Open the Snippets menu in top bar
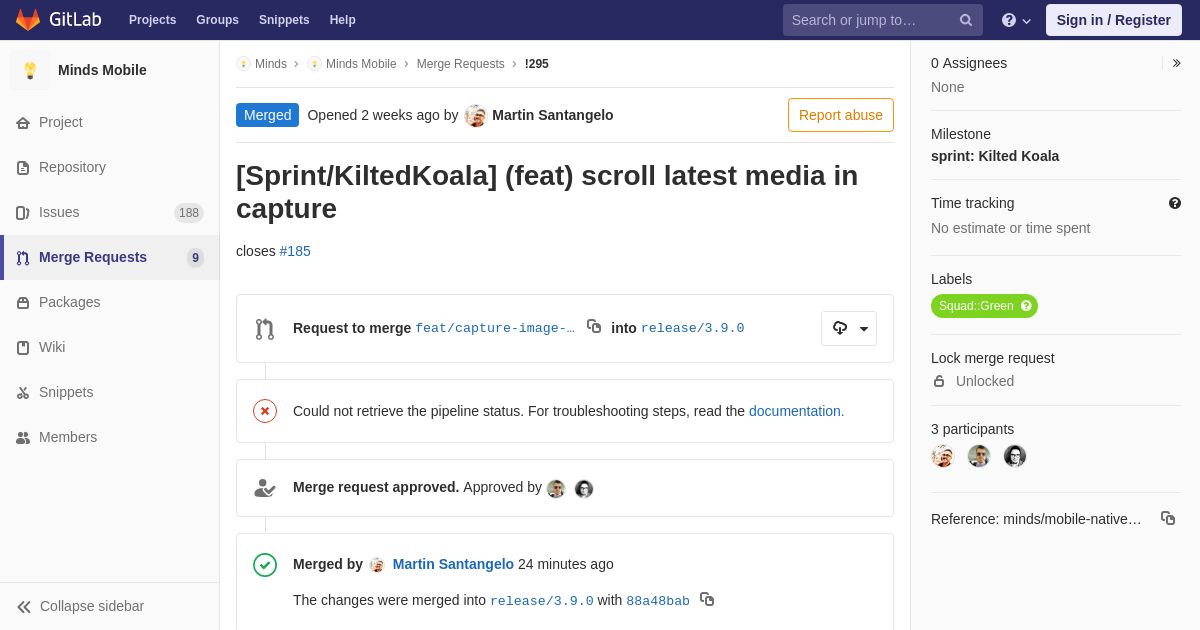 click(284, 20)
